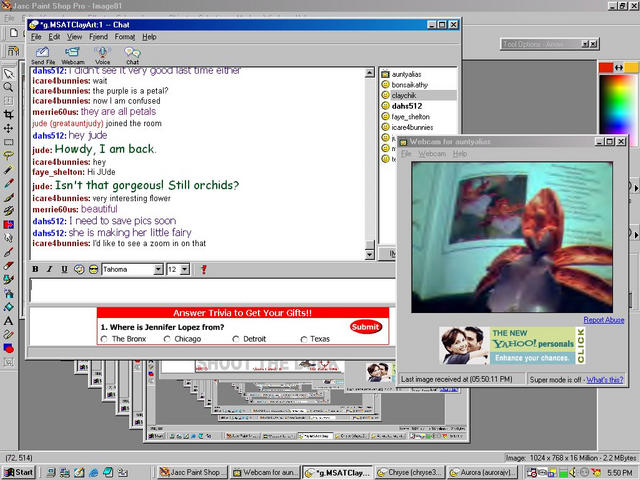This screenshot has width=640, height=480.
Task: Choose The Bronx trivia answer
Action: (x=104, y=339)
